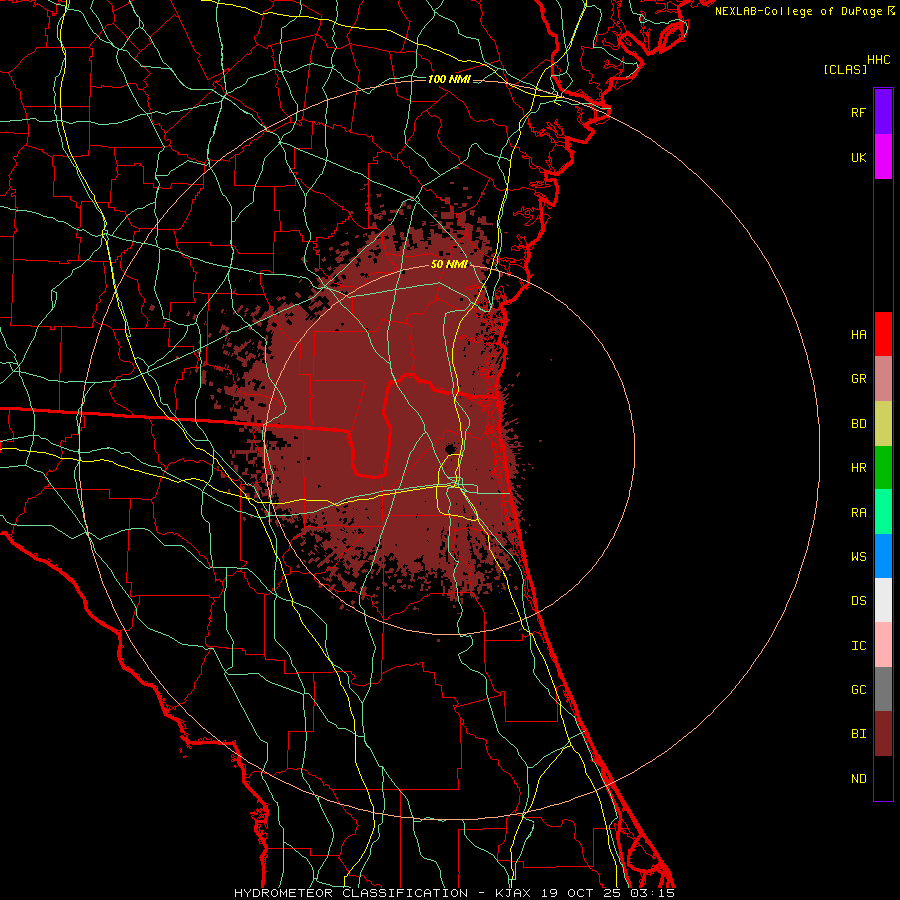Screen dimensions: 900x900
Task: Pick the RA light-green legend swatch
Action: pos(883,512)
